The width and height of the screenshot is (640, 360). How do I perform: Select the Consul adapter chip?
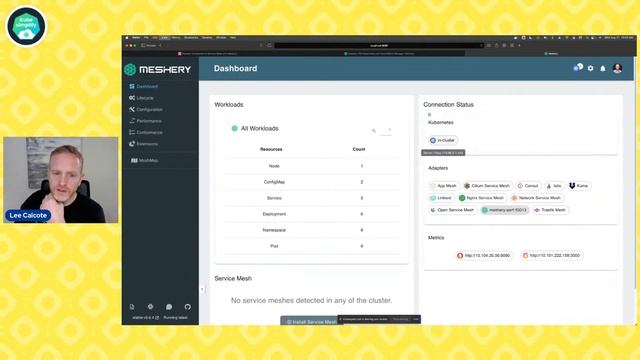tap(528, 186)
